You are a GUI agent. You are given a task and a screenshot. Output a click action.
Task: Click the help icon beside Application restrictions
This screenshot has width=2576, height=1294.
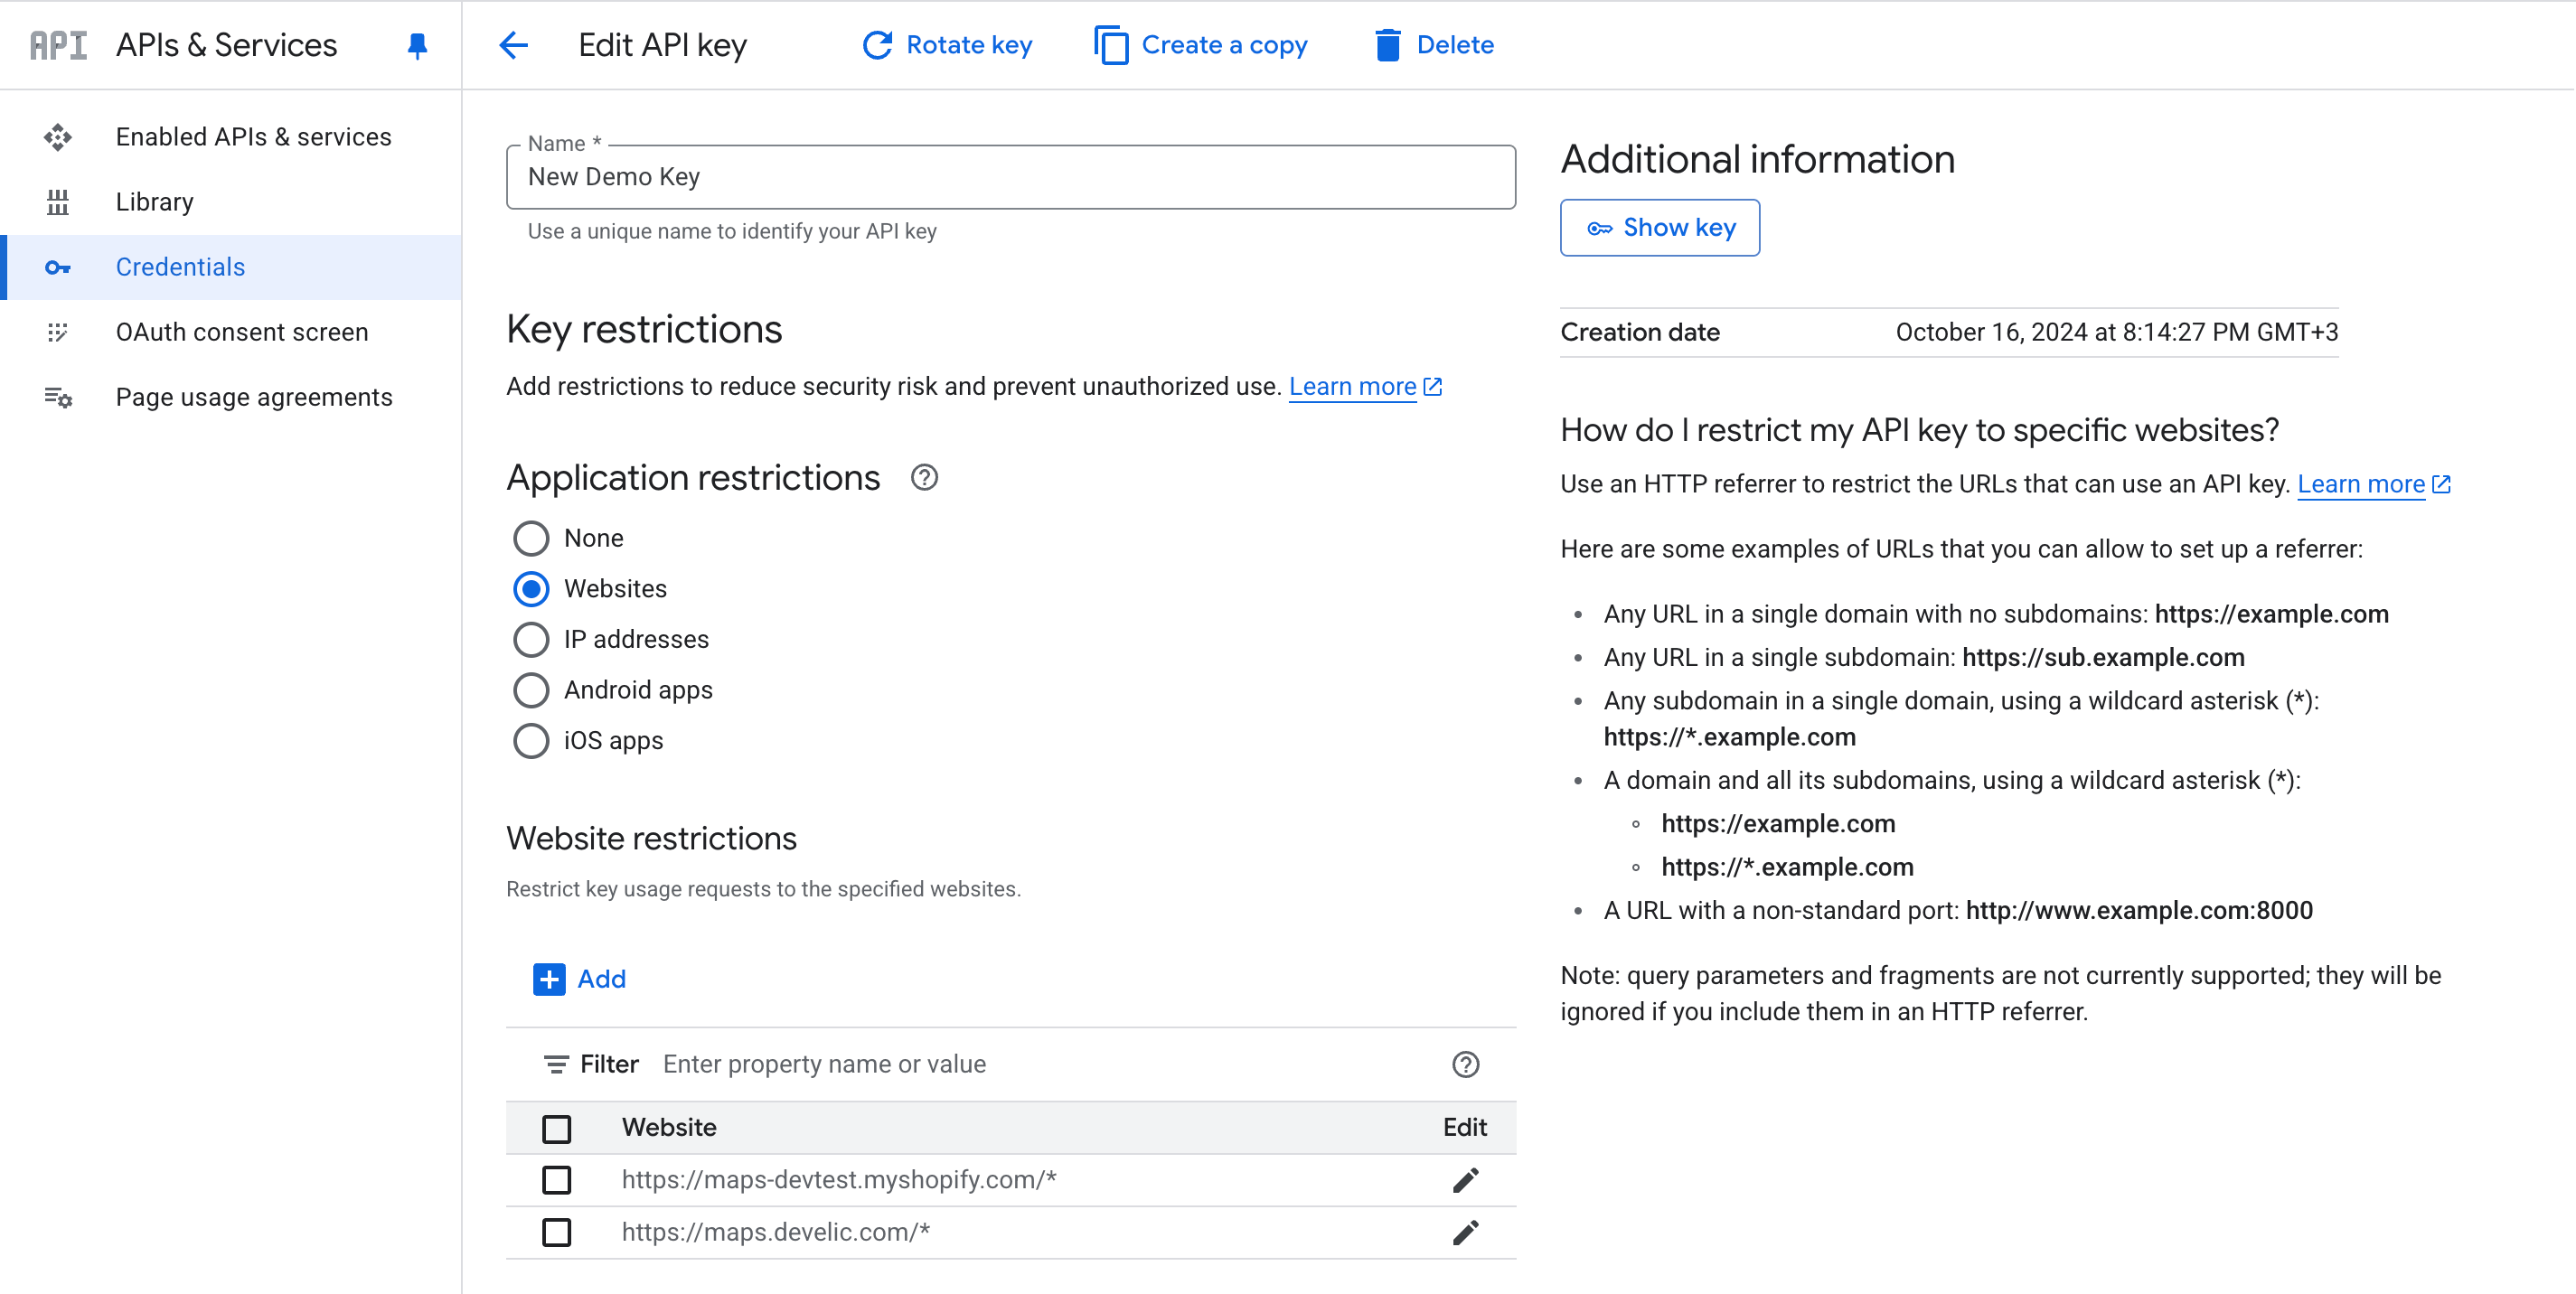point(924,478)
